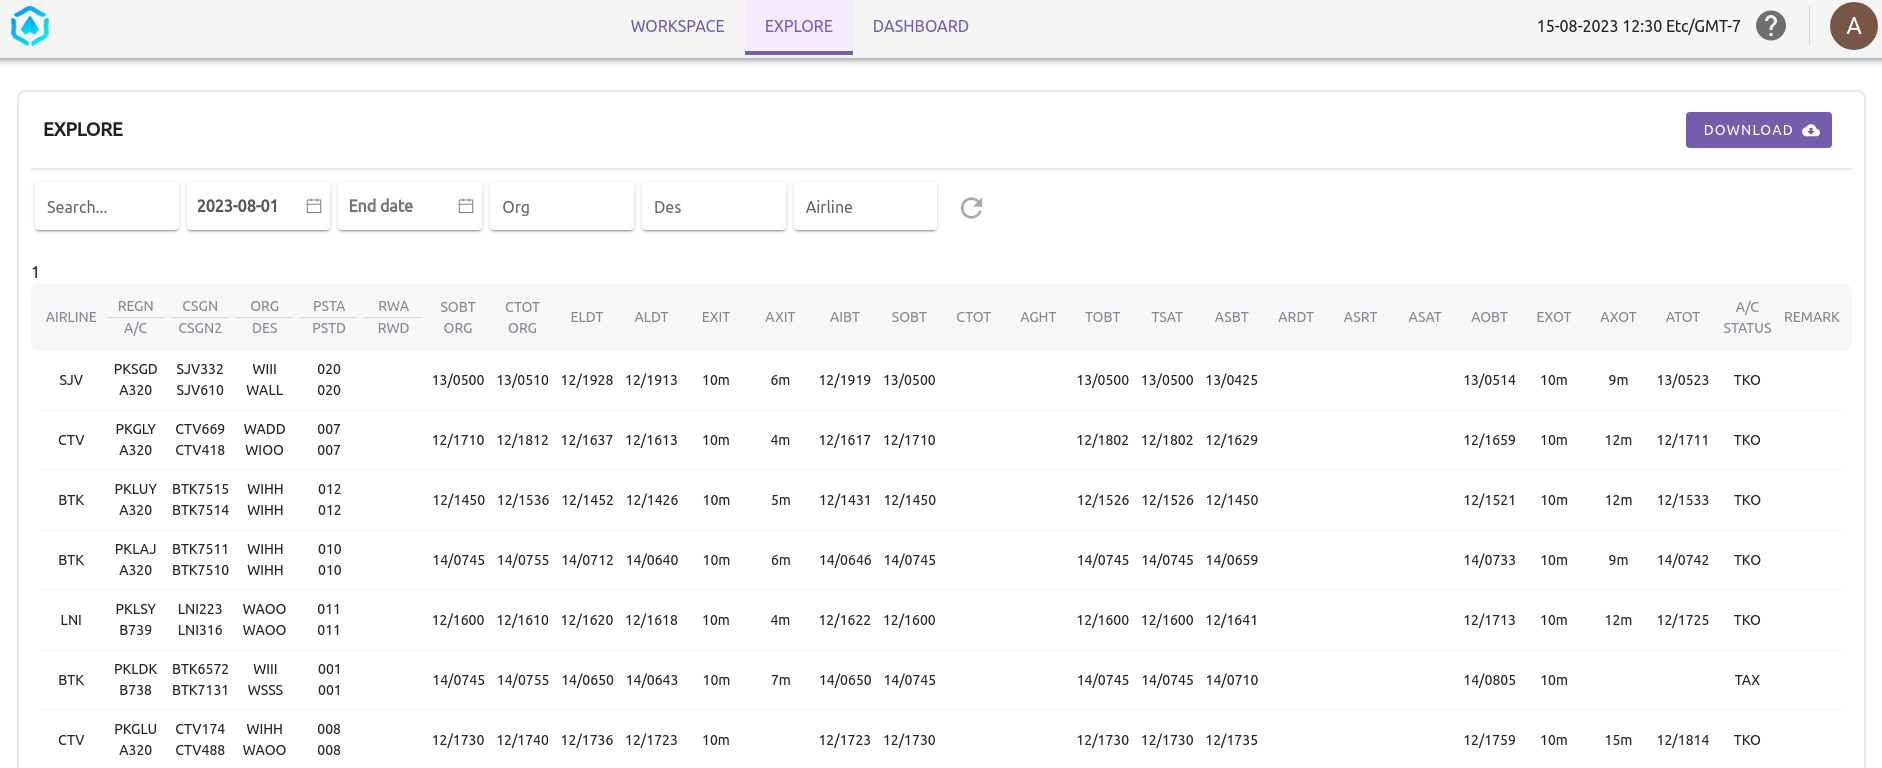Open the End date calendar icon
The image size is (1882, 768).
pos(466,206)
